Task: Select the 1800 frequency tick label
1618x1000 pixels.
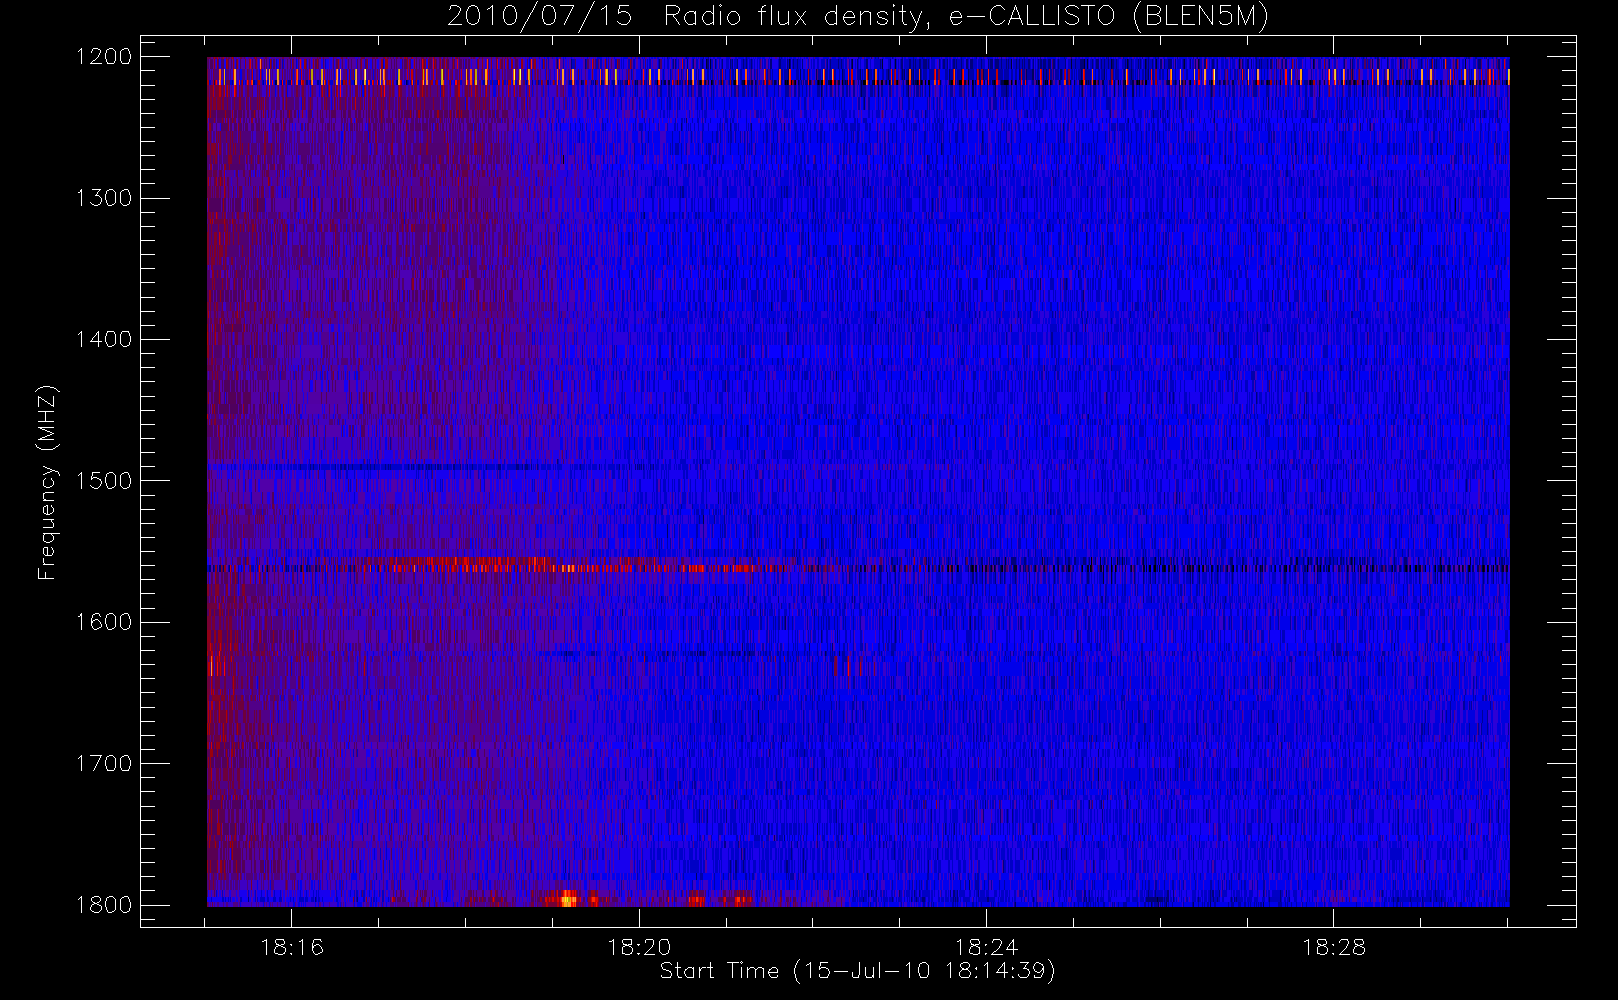Action: tap(104, 905)
